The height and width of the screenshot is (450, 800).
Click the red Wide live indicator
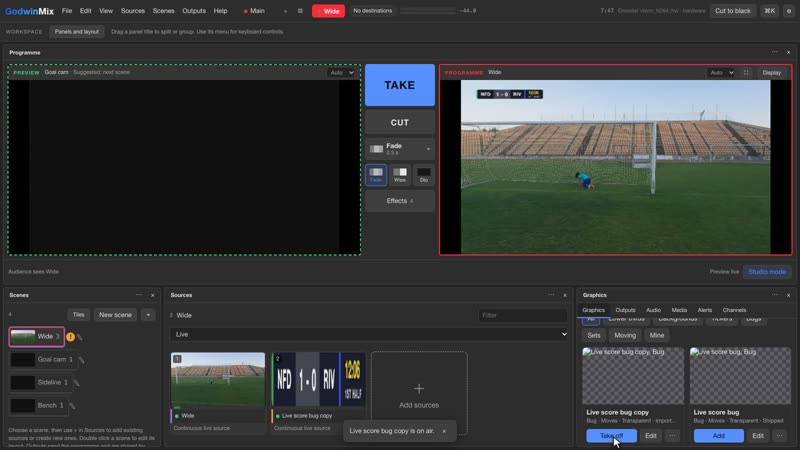click(x=328, y=11)
